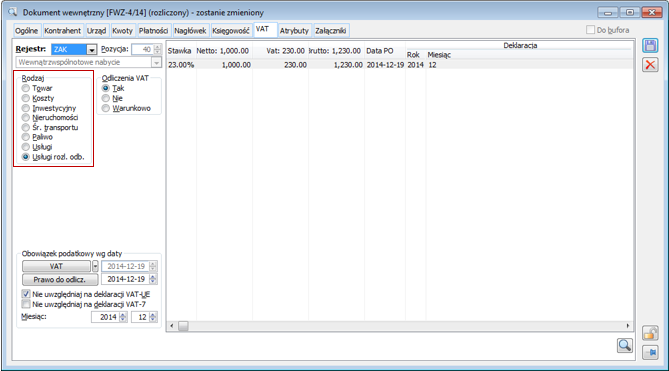The image size is (669, 371).
Task: Select the 1,230.00 gross value cell
Action: click(336, 65)
